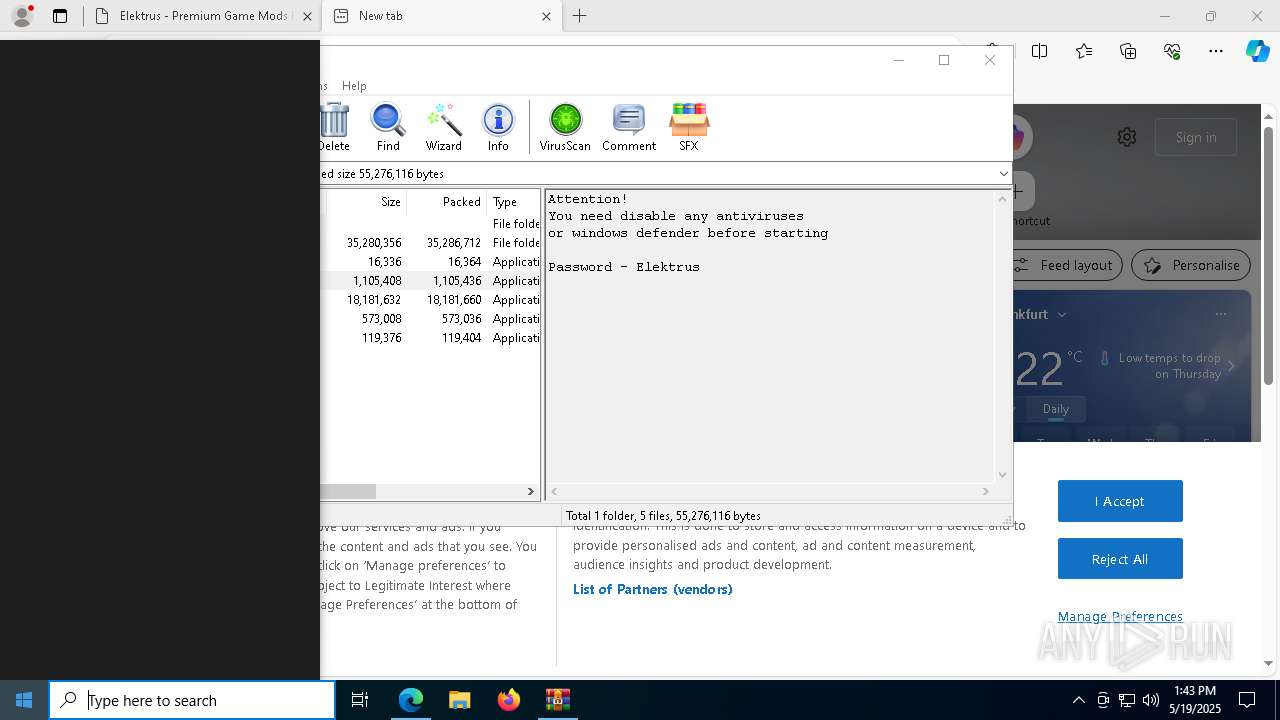The image size is (1280, 720).
Task: Click the horizontal scrollbar of the file list
Action: pos(348,491)
